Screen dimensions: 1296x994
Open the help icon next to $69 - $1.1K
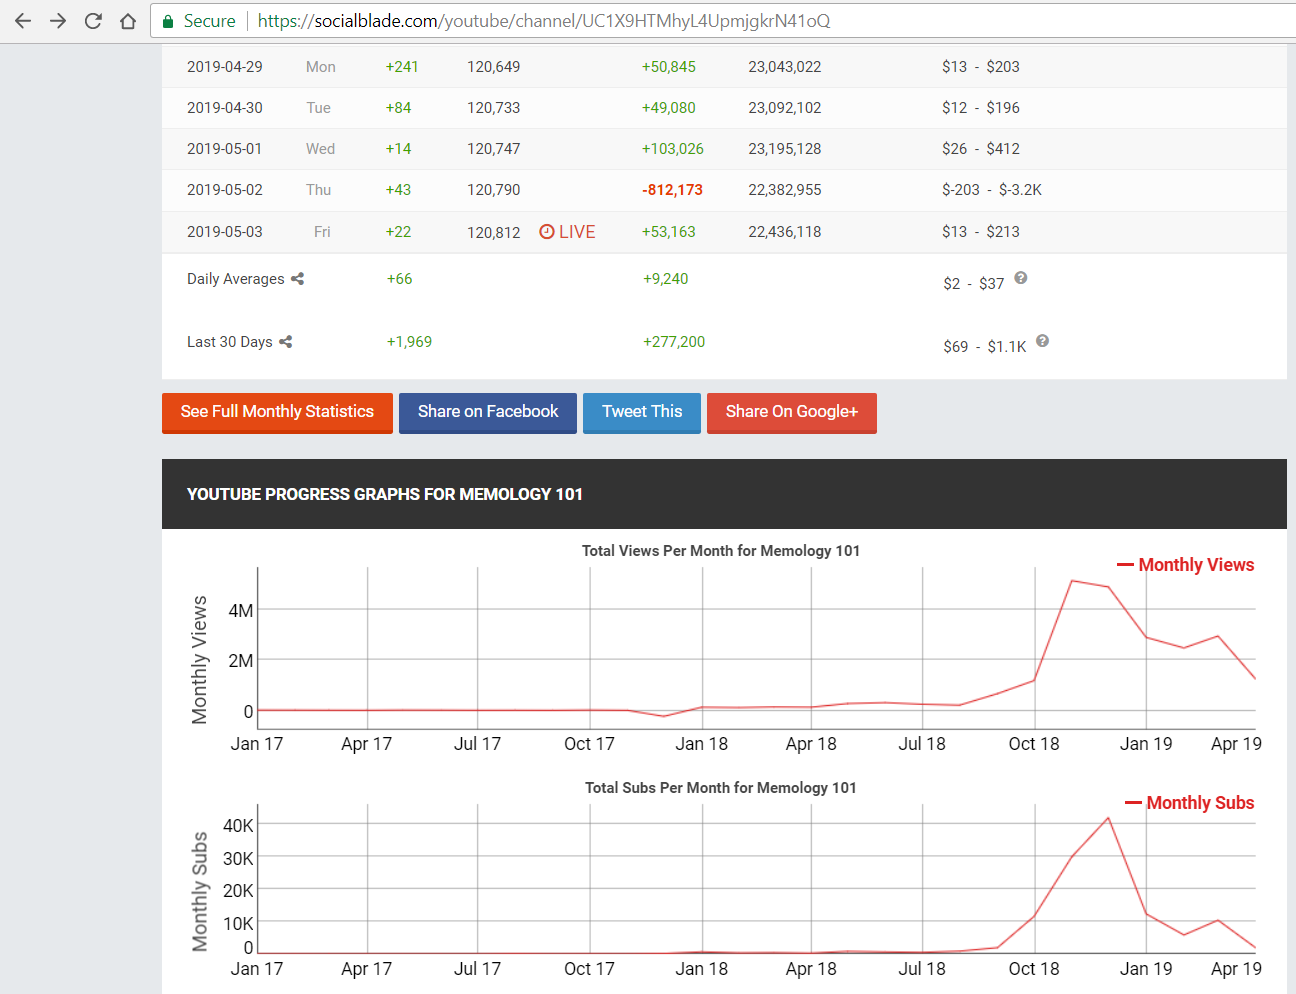point(1043,341)
